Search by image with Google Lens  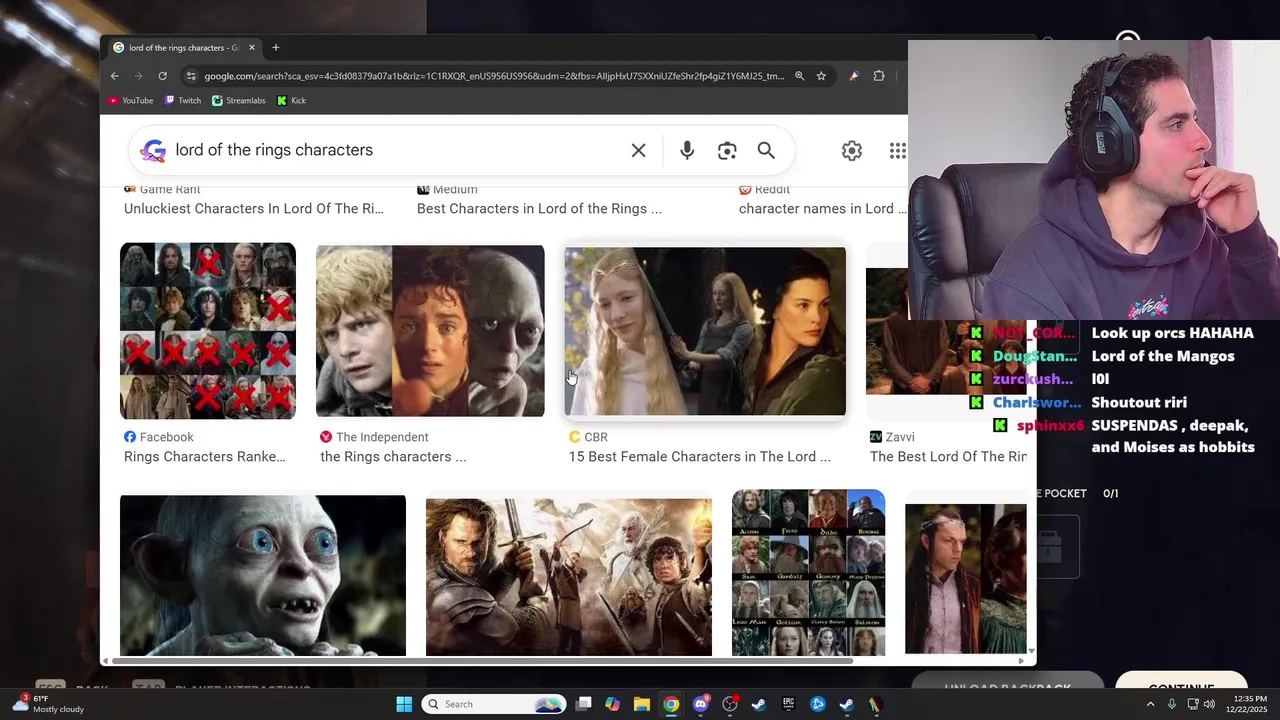click(727, 150)
